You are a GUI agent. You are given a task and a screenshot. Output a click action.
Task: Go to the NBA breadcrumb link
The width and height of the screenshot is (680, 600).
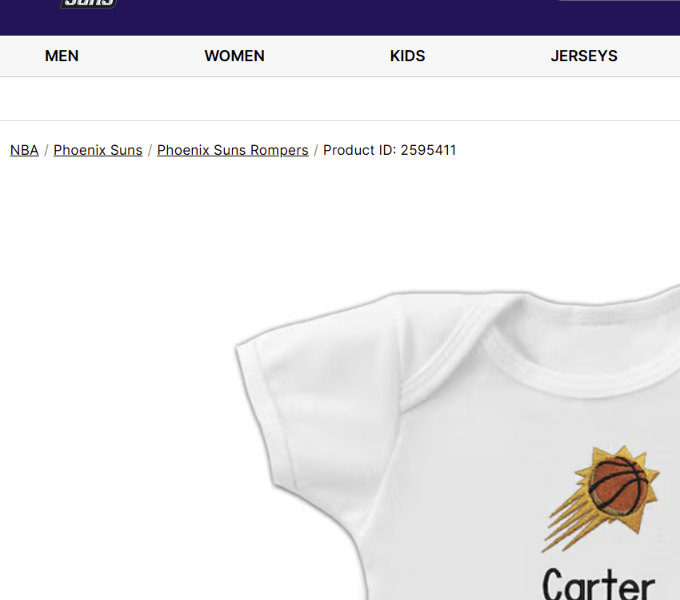(x=24, y=150)
